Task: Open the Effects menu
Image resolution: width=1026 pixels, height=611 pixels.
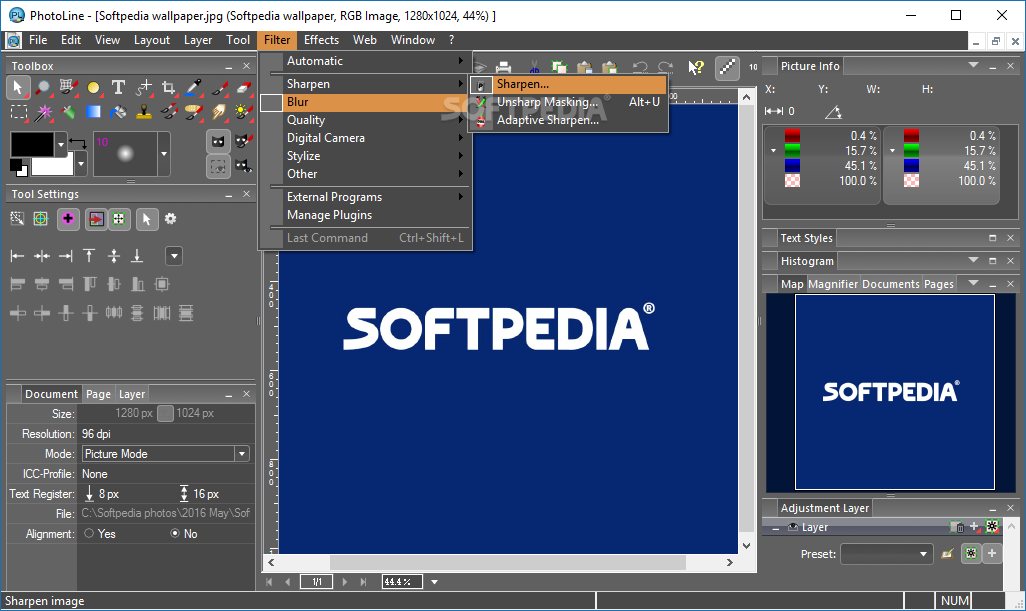Action: pyautogui.click(x=321, y=40)
